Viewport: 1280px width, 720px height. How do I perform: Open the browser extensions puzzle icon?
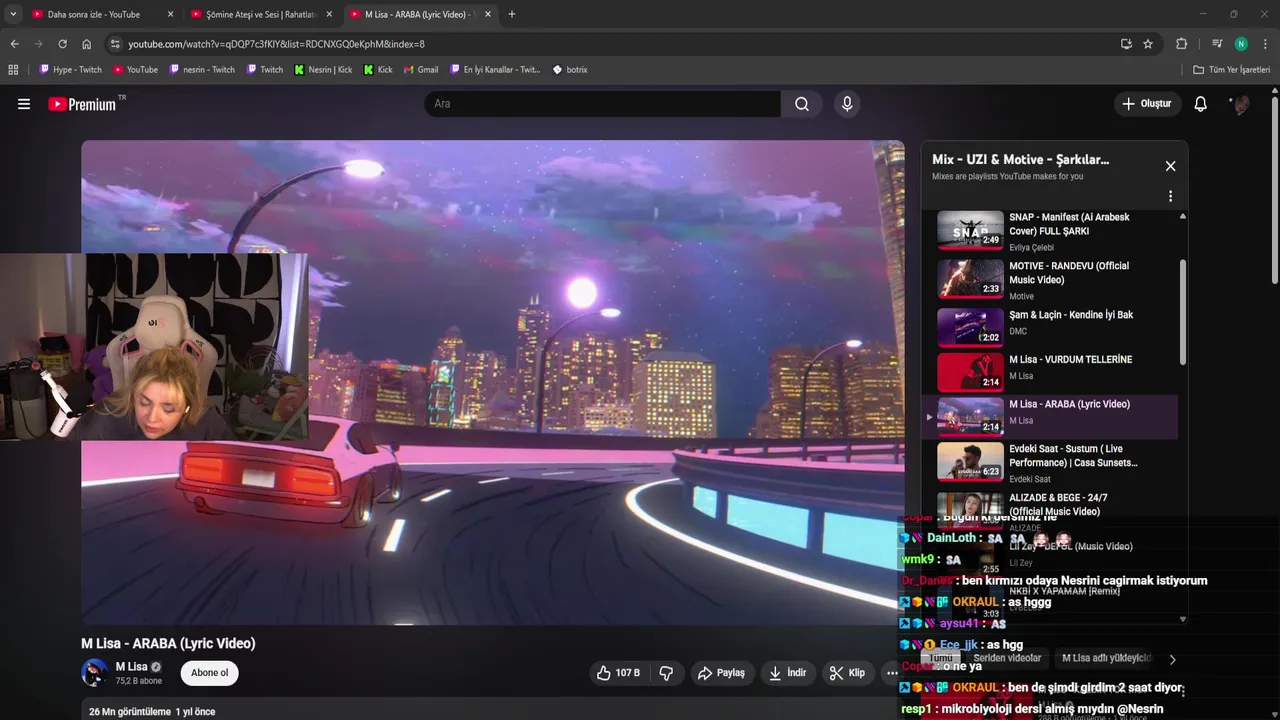click(x=1181, y=44)
